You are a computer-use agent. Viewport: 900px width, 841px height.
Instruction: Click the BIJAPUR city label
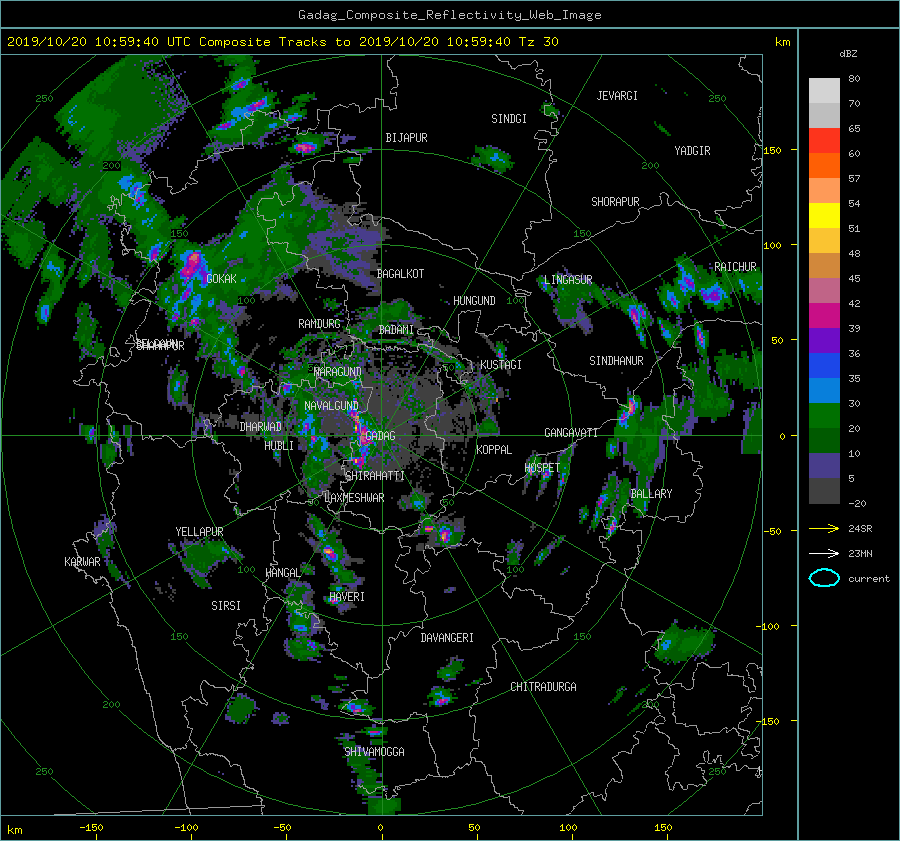tap(406, 138)
